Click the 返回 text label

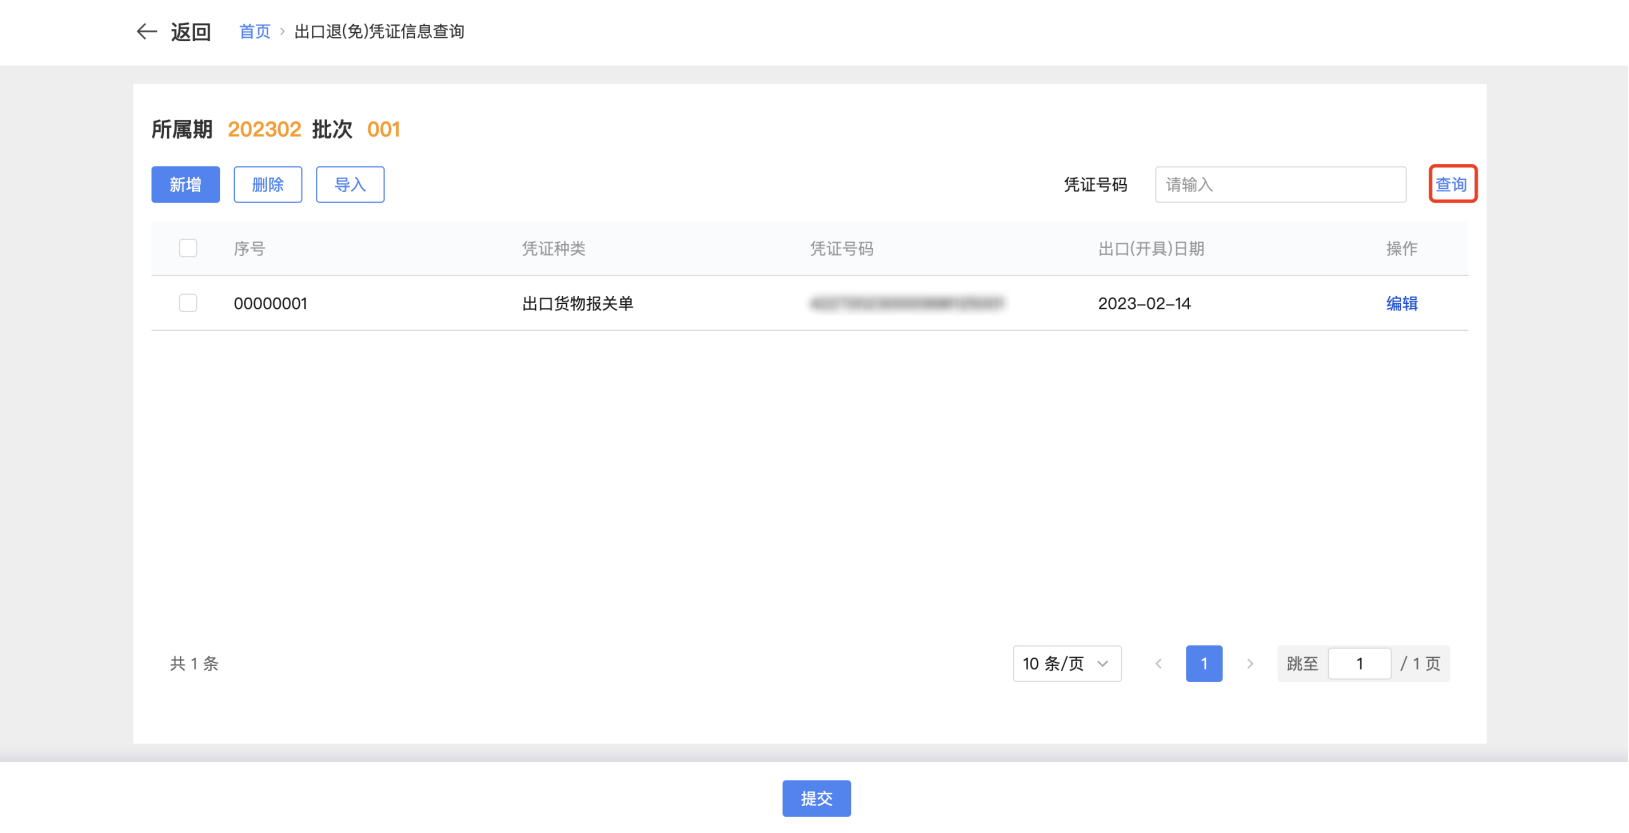(190, 32)
